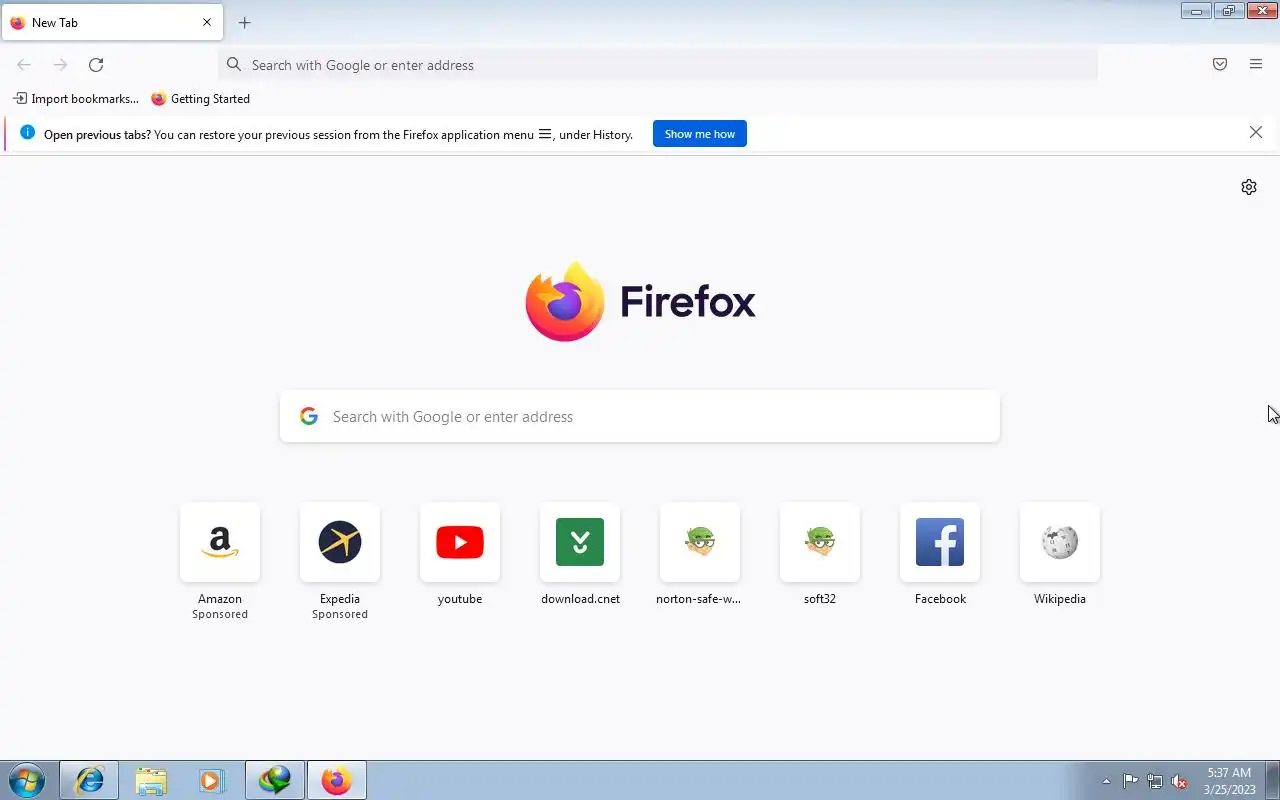This screenshot has height=800, width=1280.
Task: Open muted volume tray icon
Action: point(1180,781)
